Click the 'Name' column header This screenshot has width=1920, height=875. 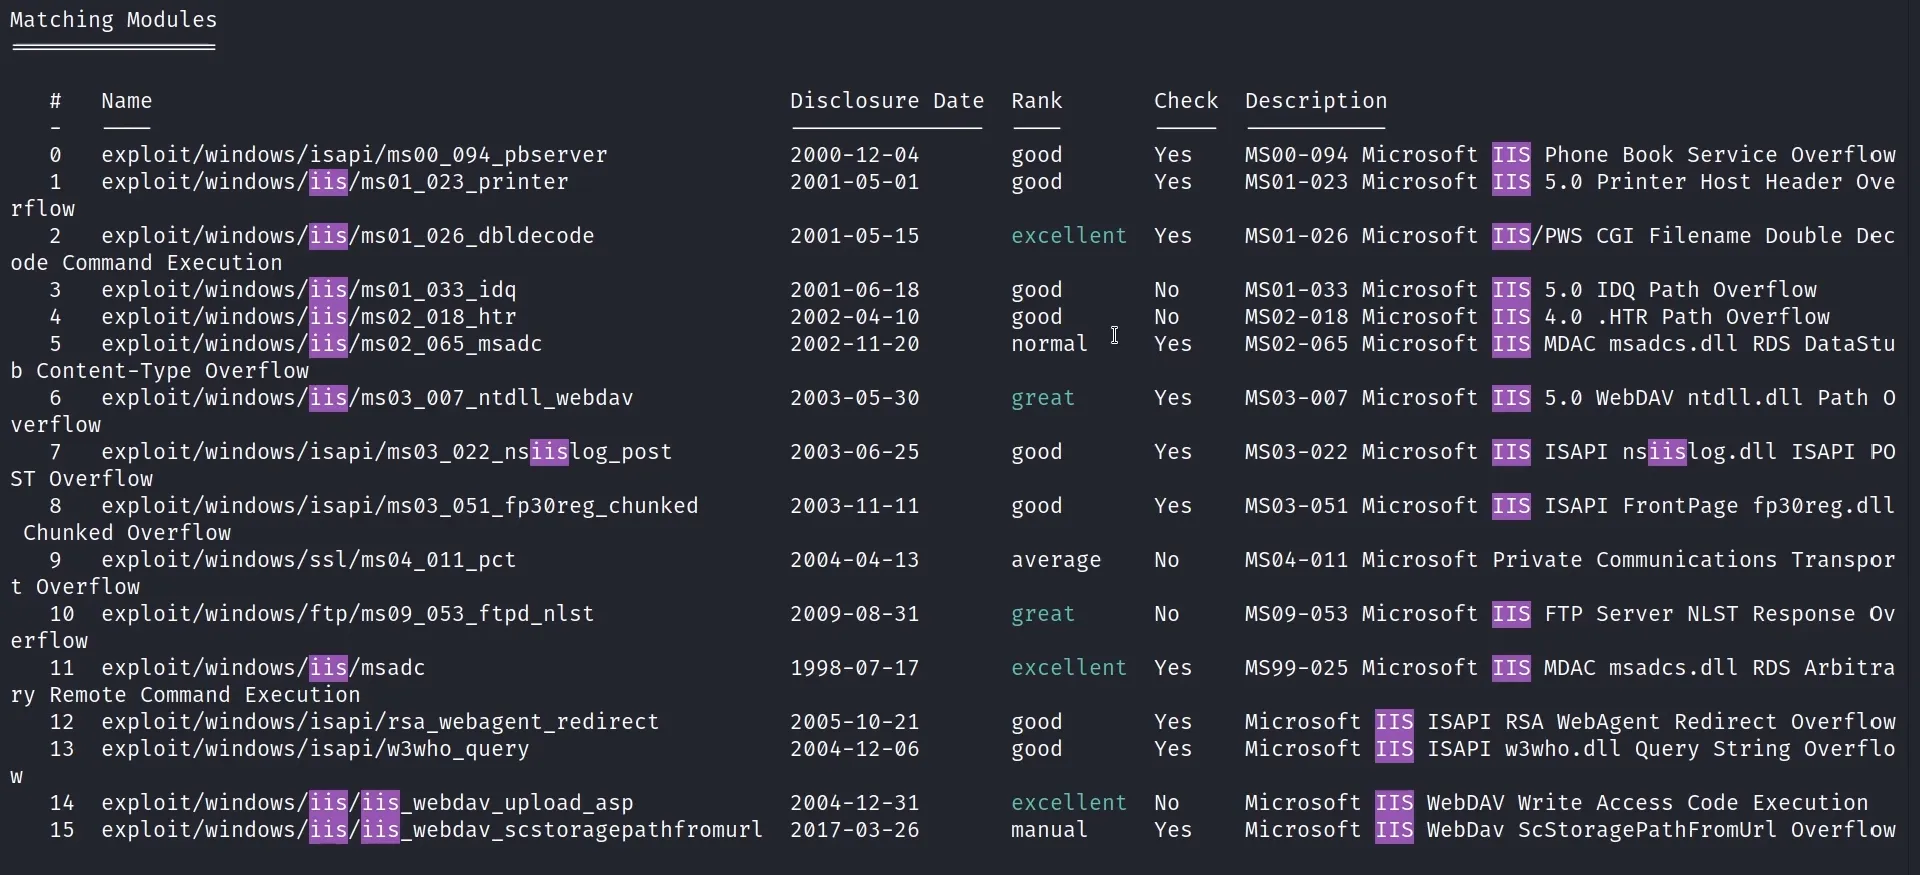(x=126, y=101)
